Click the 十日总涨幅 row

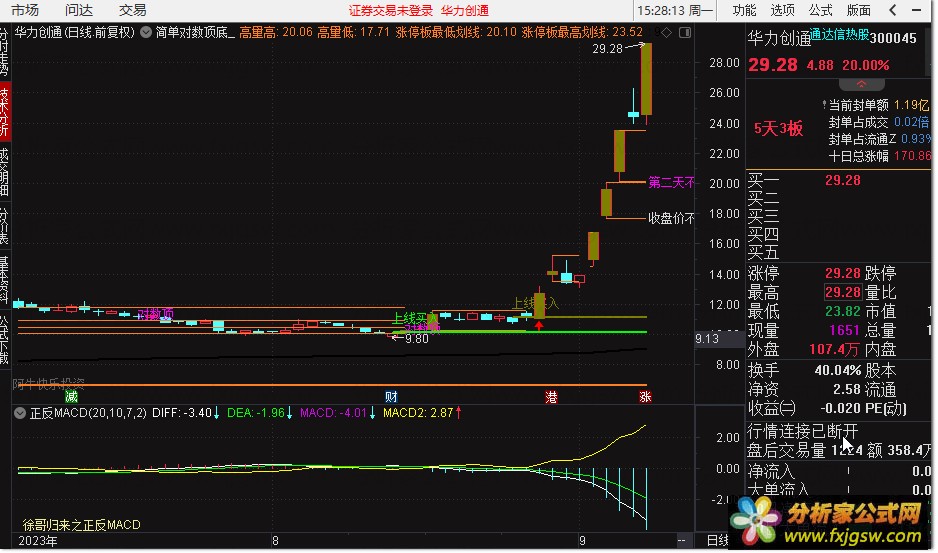click(879, 156)
